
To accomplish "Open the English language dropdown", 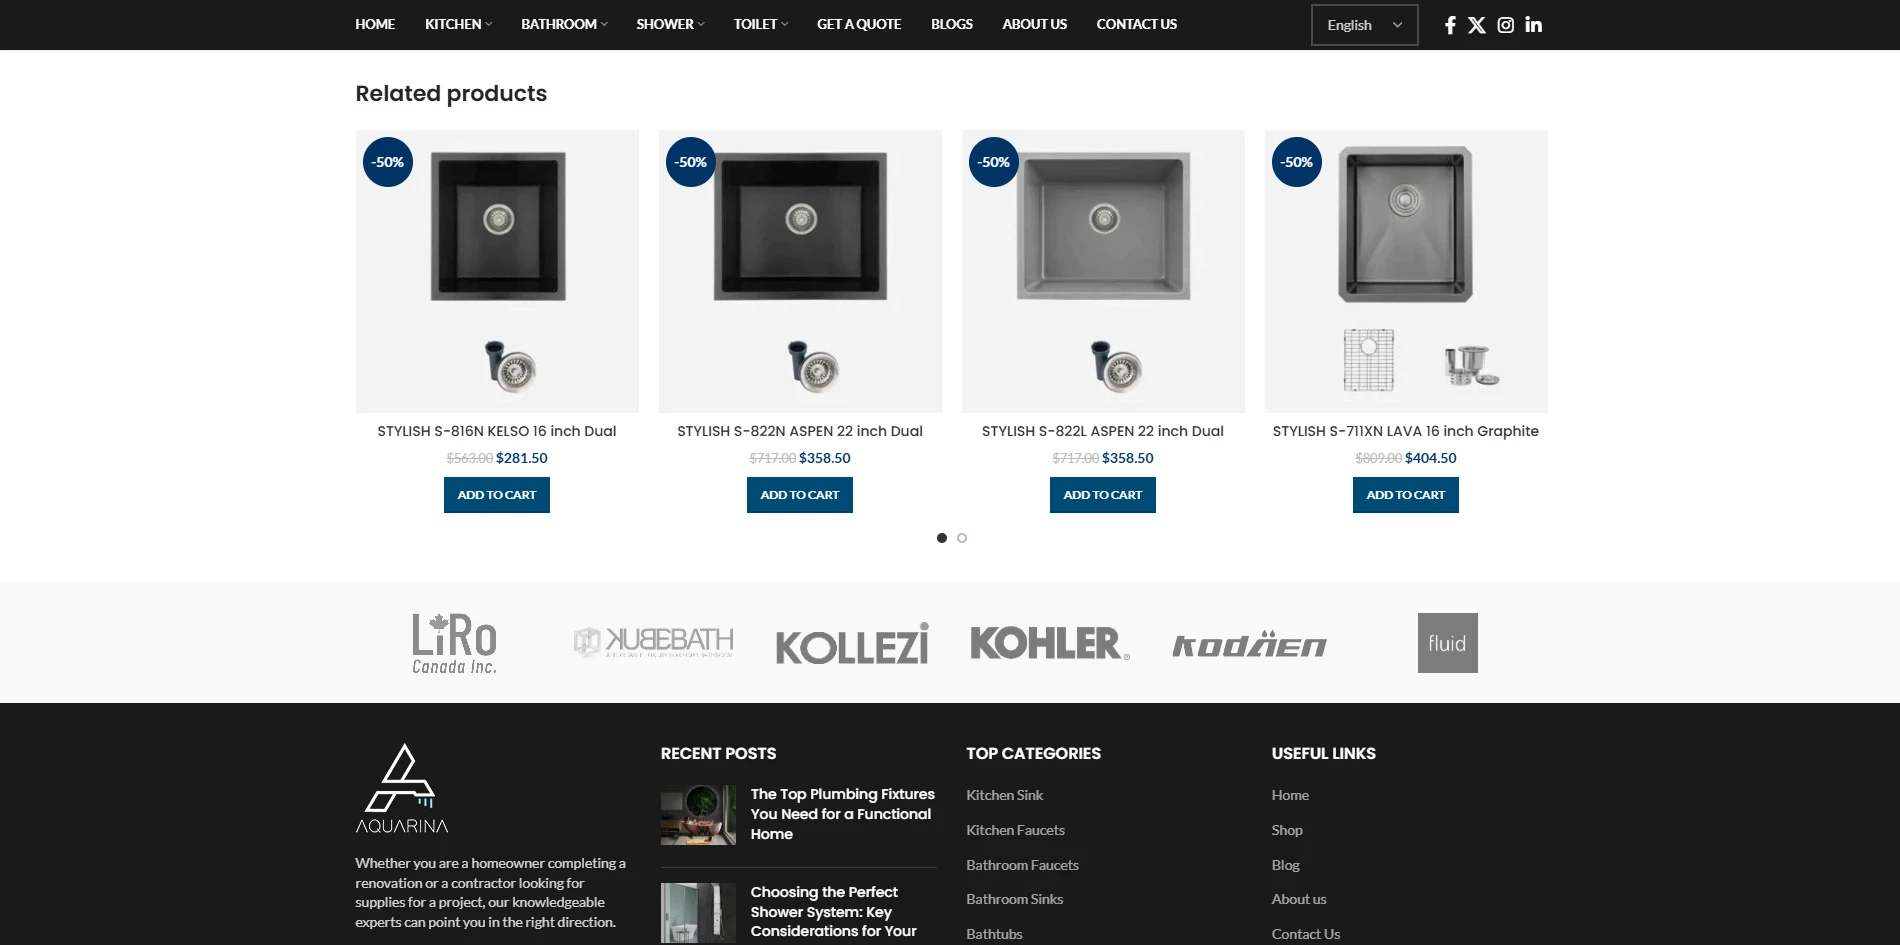I will (1364, 25).
